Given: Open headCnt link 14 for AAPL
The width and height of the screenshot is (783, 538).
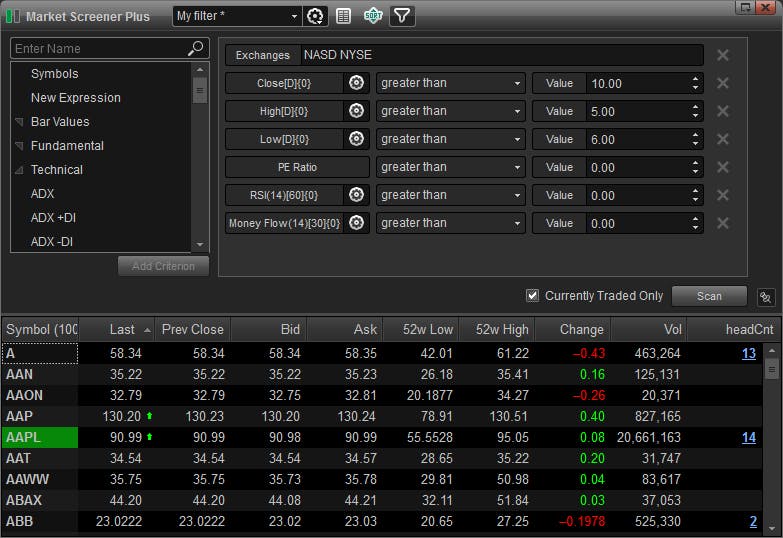Looking at the screenshot, I should pyautogui.click(x=748, y=437).
